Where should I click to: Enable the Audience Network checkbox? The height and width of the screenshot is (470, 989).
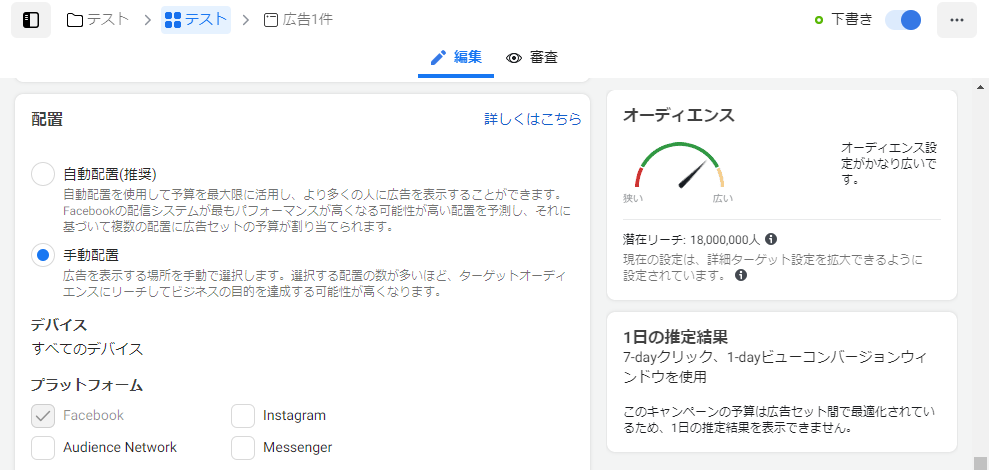43,448
